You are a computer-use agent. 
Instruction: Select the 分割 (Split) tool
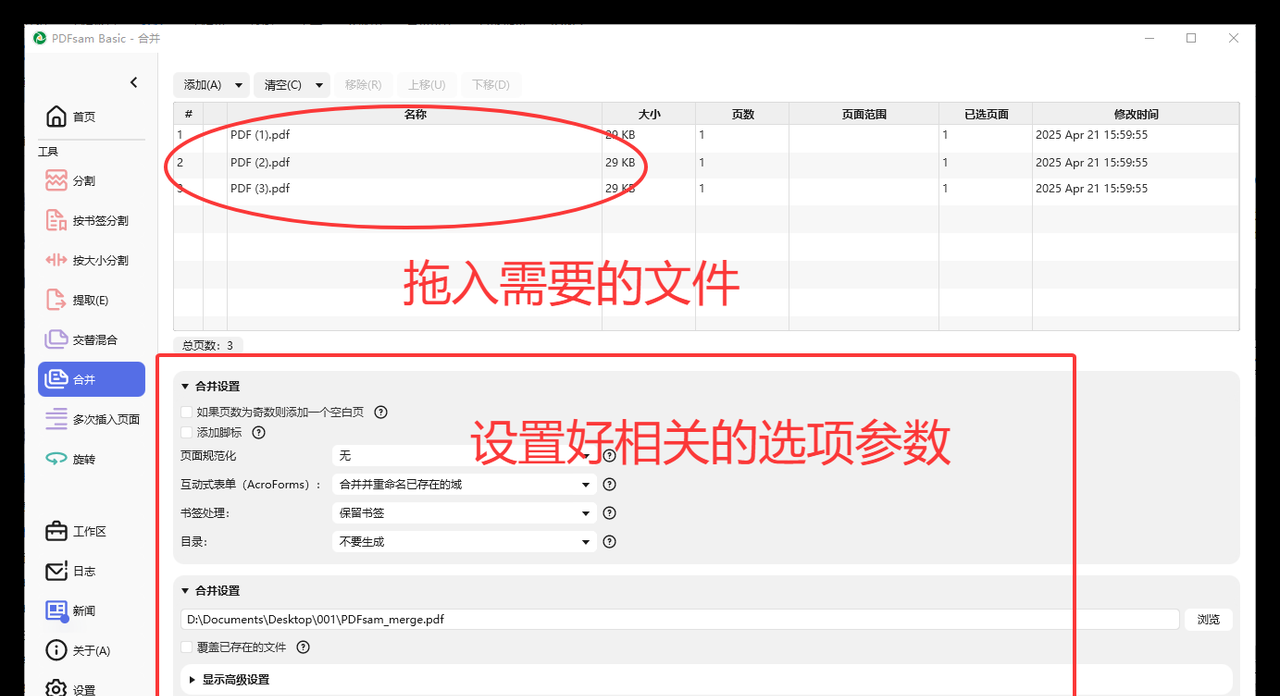(80, 180)
